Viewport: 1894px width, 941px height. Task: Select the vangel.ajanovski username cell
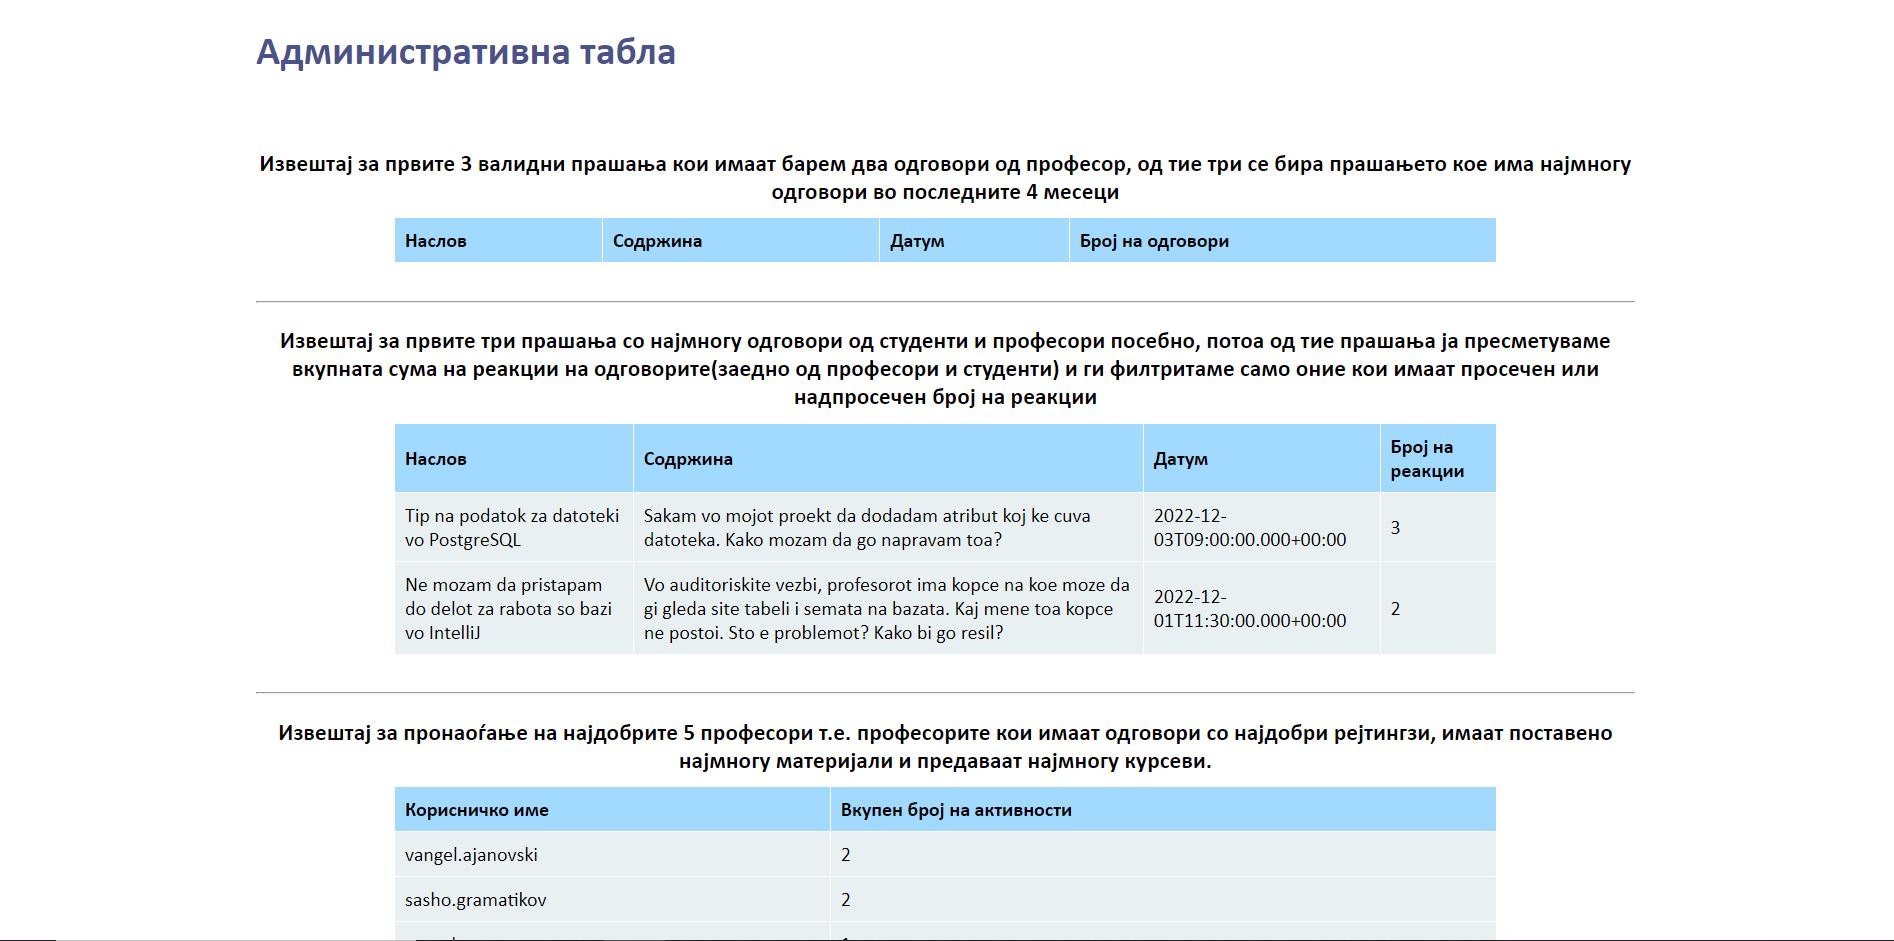click(x=471, y=855)
